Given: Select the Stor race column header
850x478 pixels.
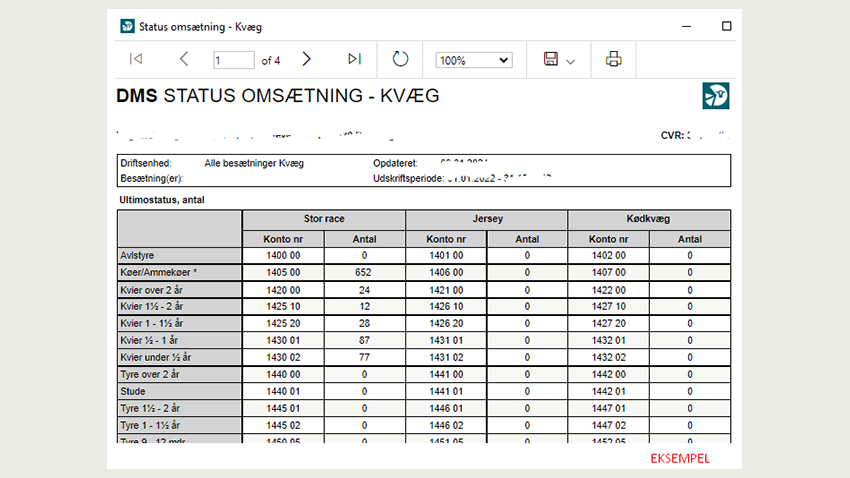Looking at the screenshot, I should [x=324, y=219].
